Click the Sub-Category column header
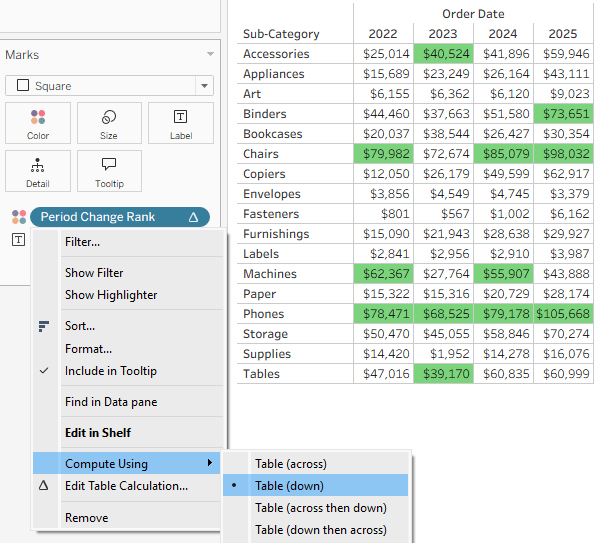 (x=281, y=34)
